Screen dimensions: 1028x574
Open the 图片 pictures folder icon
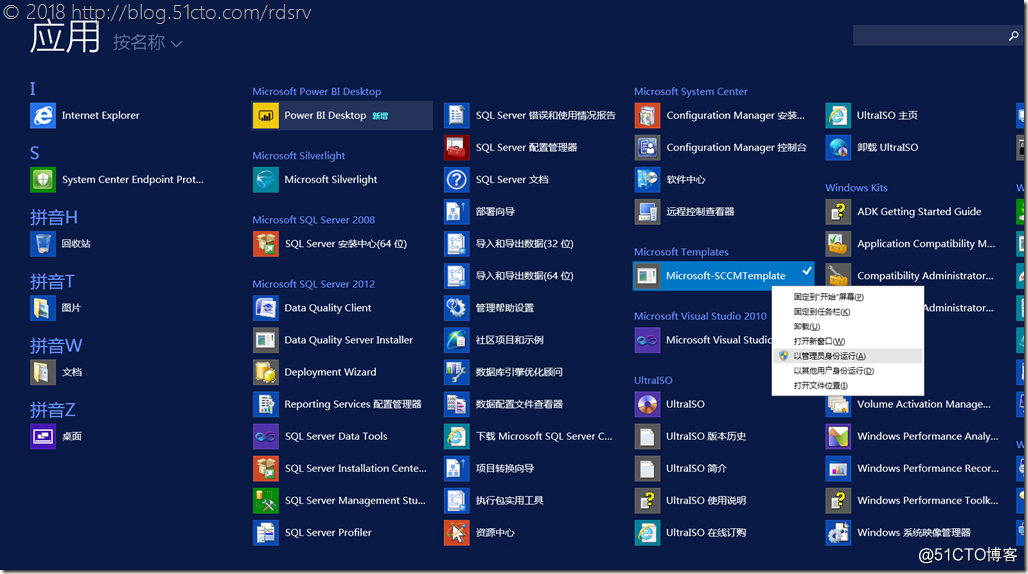(43, 308)
